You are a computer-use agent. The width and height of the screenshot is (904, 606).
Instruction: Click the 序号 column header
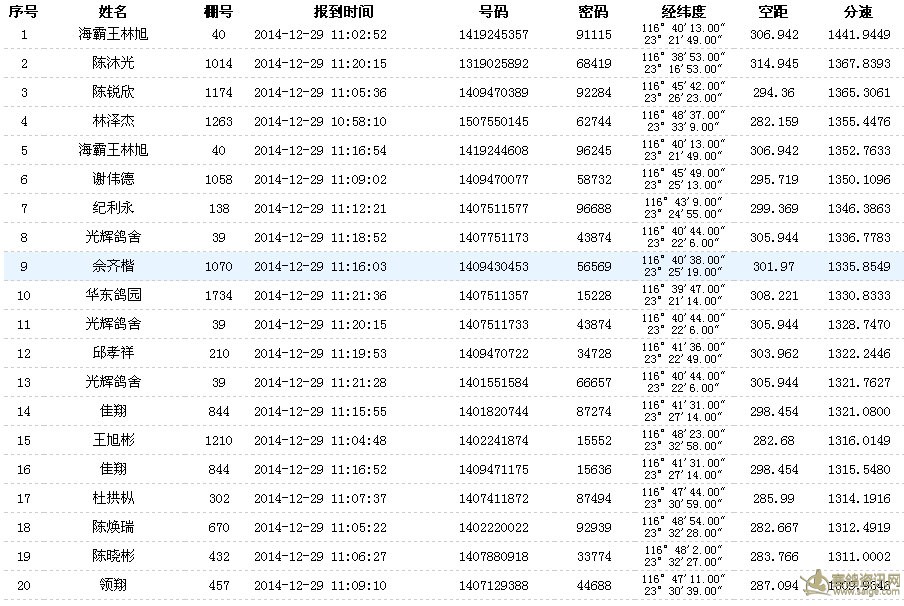[24, 12]
